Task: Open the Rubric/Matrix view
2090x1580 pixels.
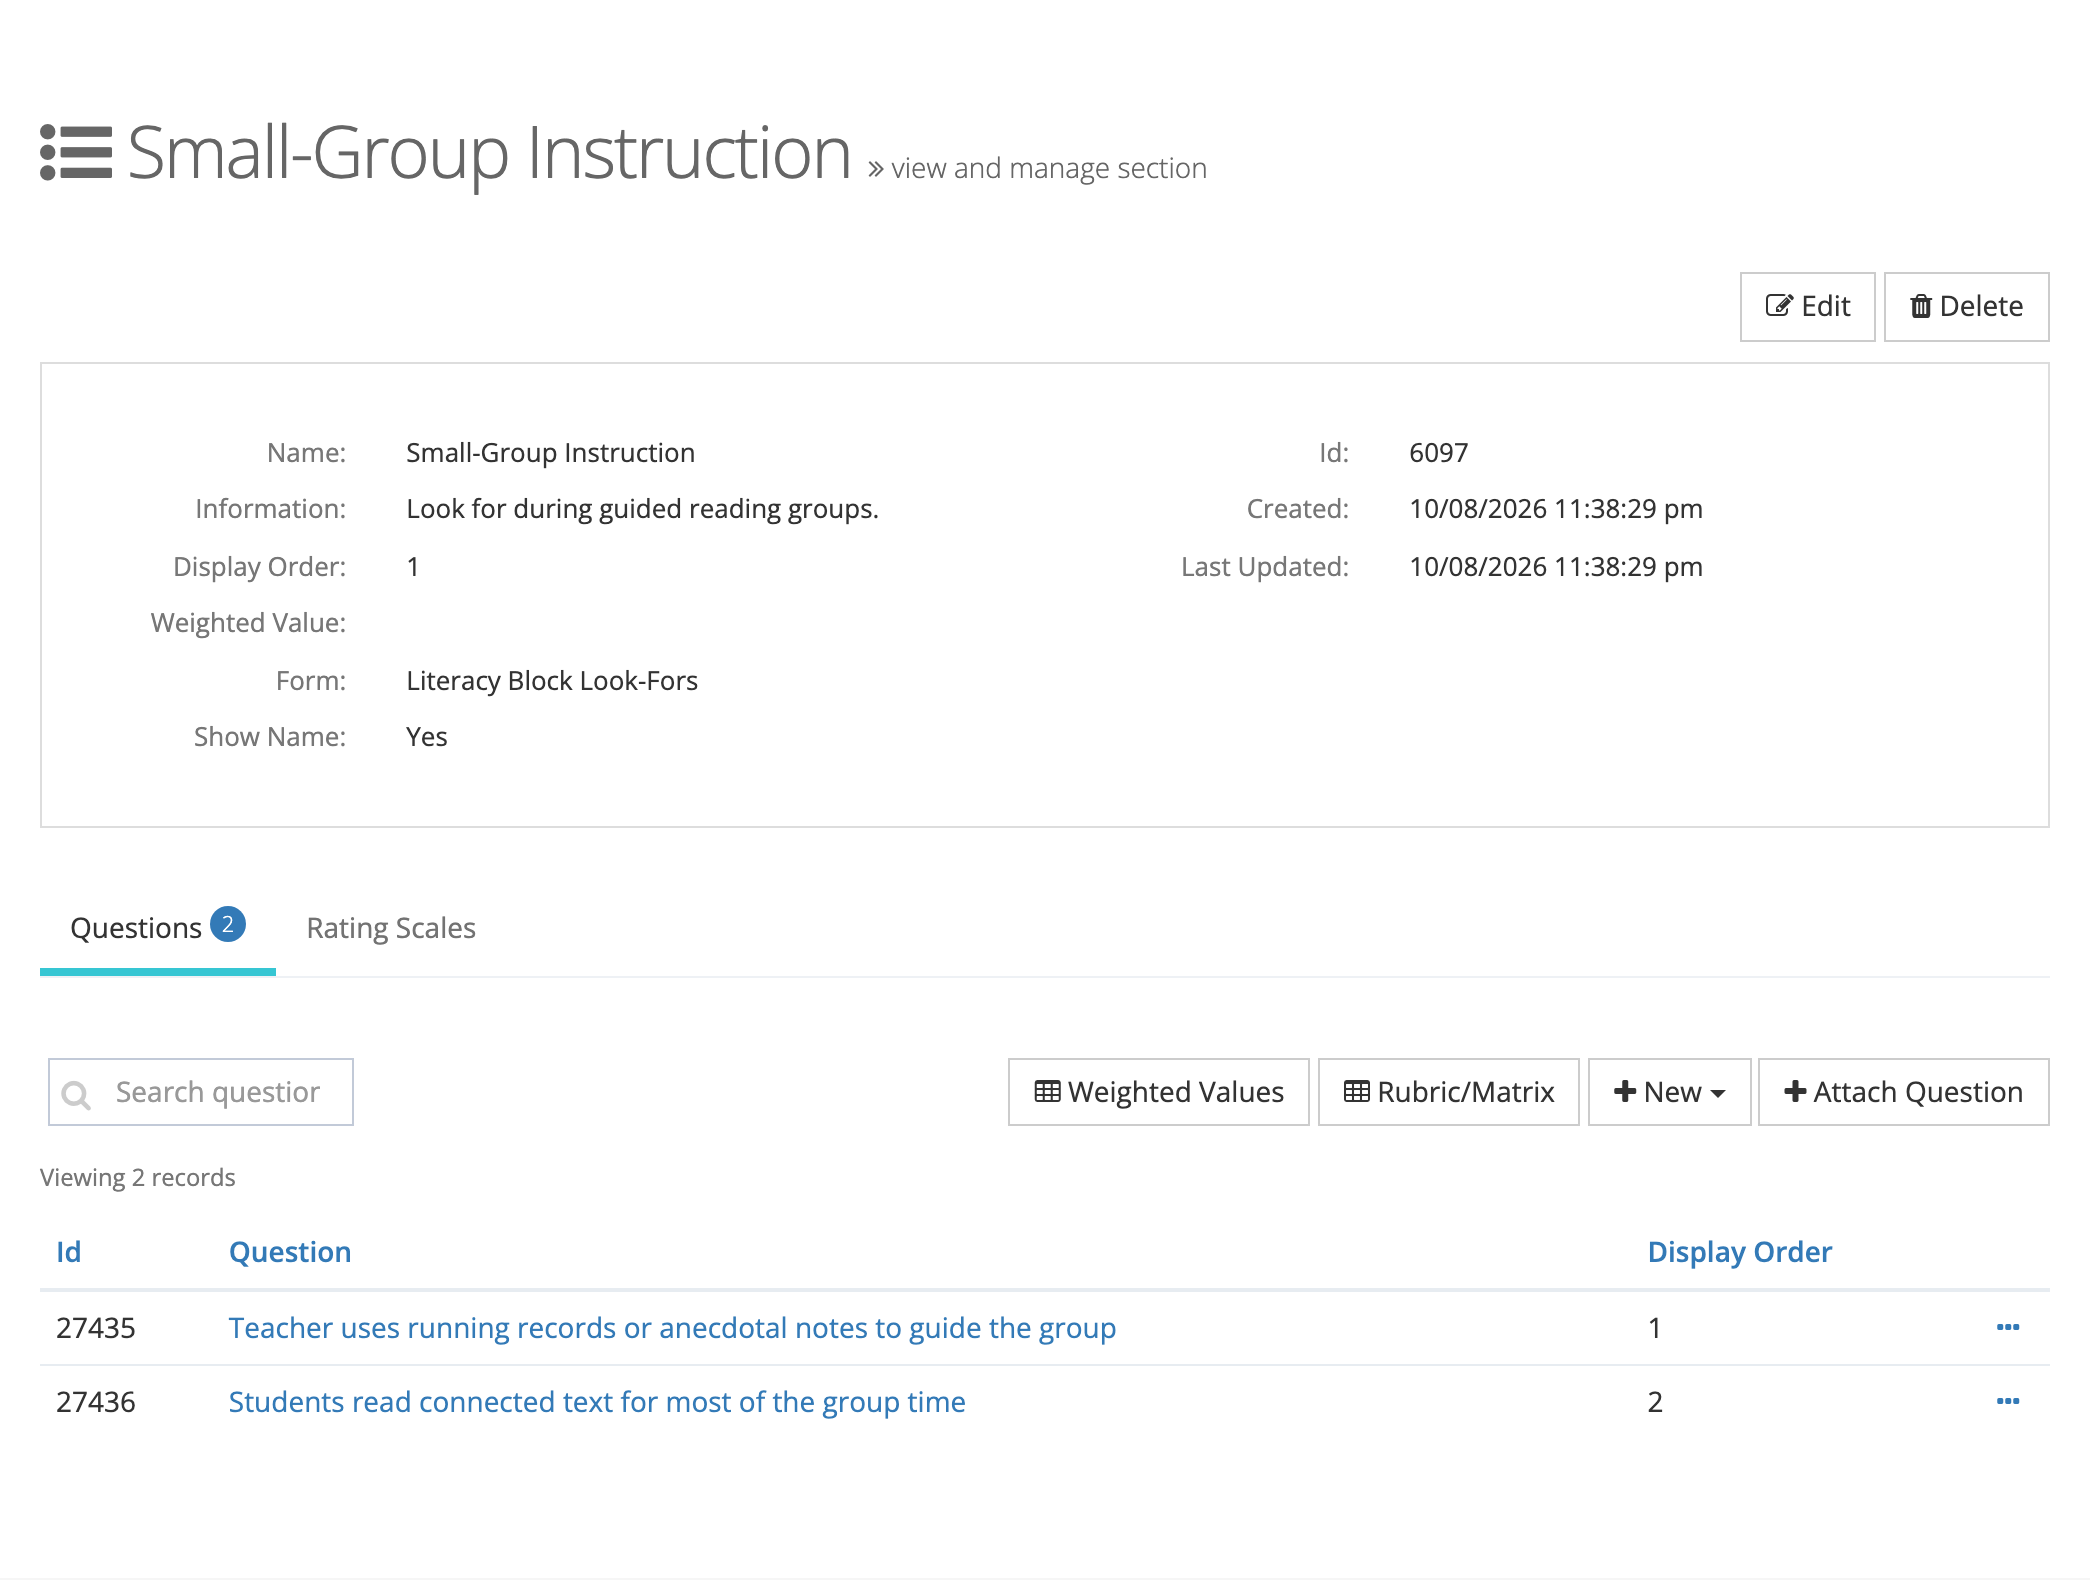Action: click(1448, 1092)
